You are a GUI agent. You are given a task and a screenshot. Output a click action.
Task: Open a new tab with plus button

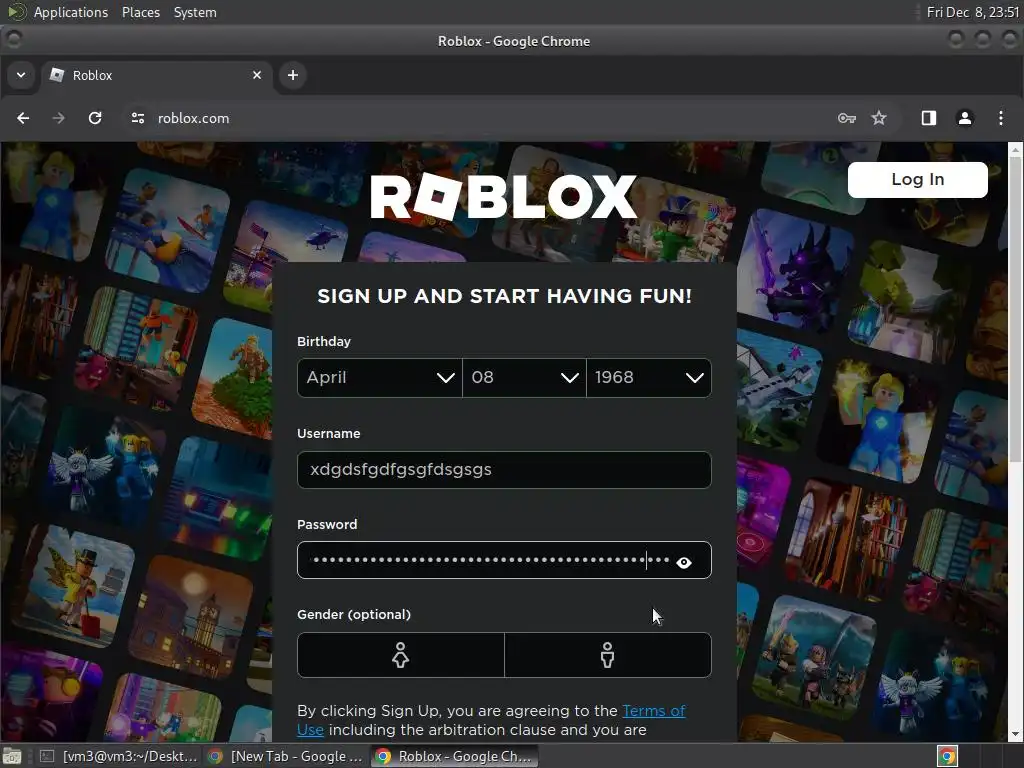[x=293, y=75]
